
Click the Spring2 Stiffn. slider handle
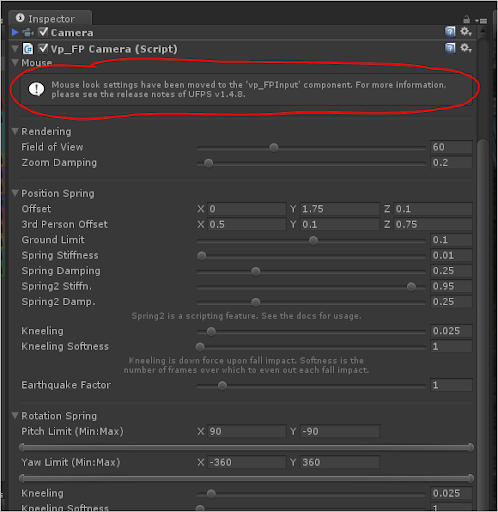coord(411,287)
